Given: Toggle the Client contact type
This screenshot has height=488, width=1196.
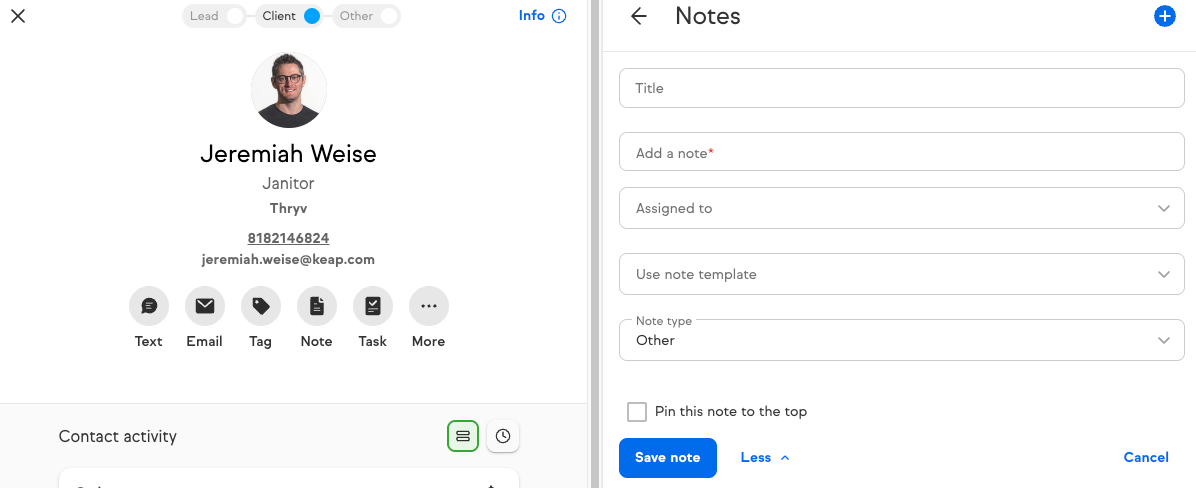Looking at the screenshot, I should point(290,16).
